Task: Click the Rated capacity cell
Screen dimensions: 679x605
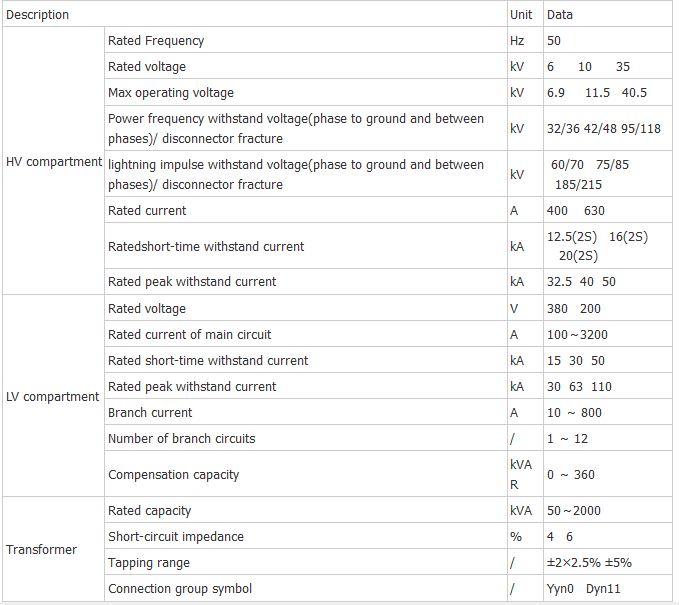Action: pyautogui.click(x=150, y=511)
